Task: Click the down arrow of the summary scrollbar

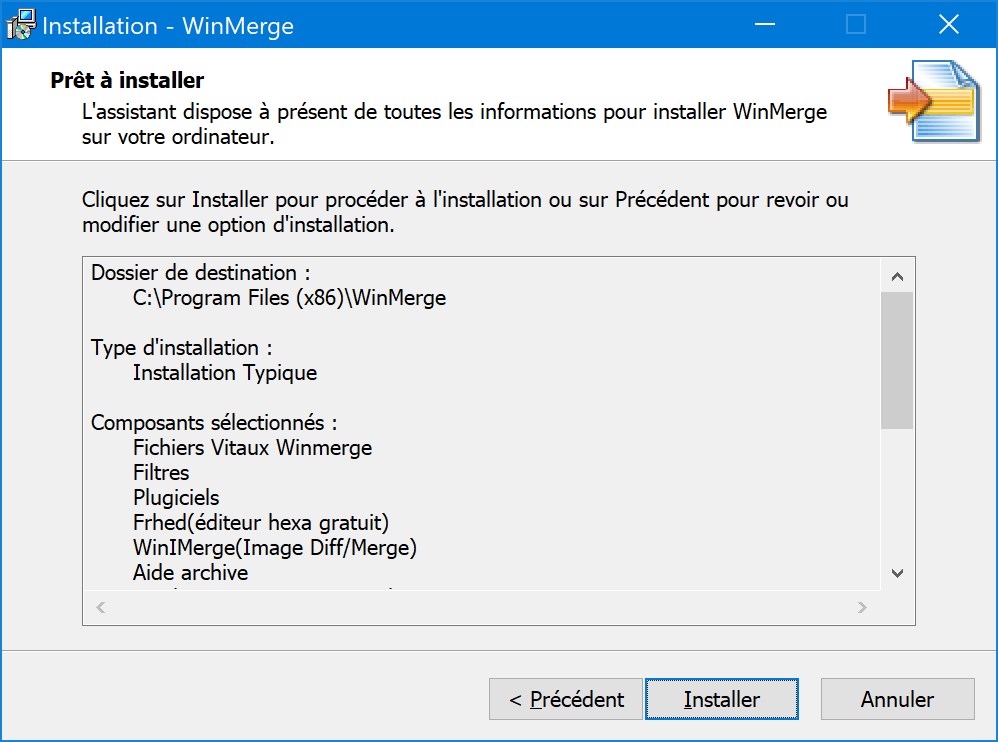Action: point(897,573)
